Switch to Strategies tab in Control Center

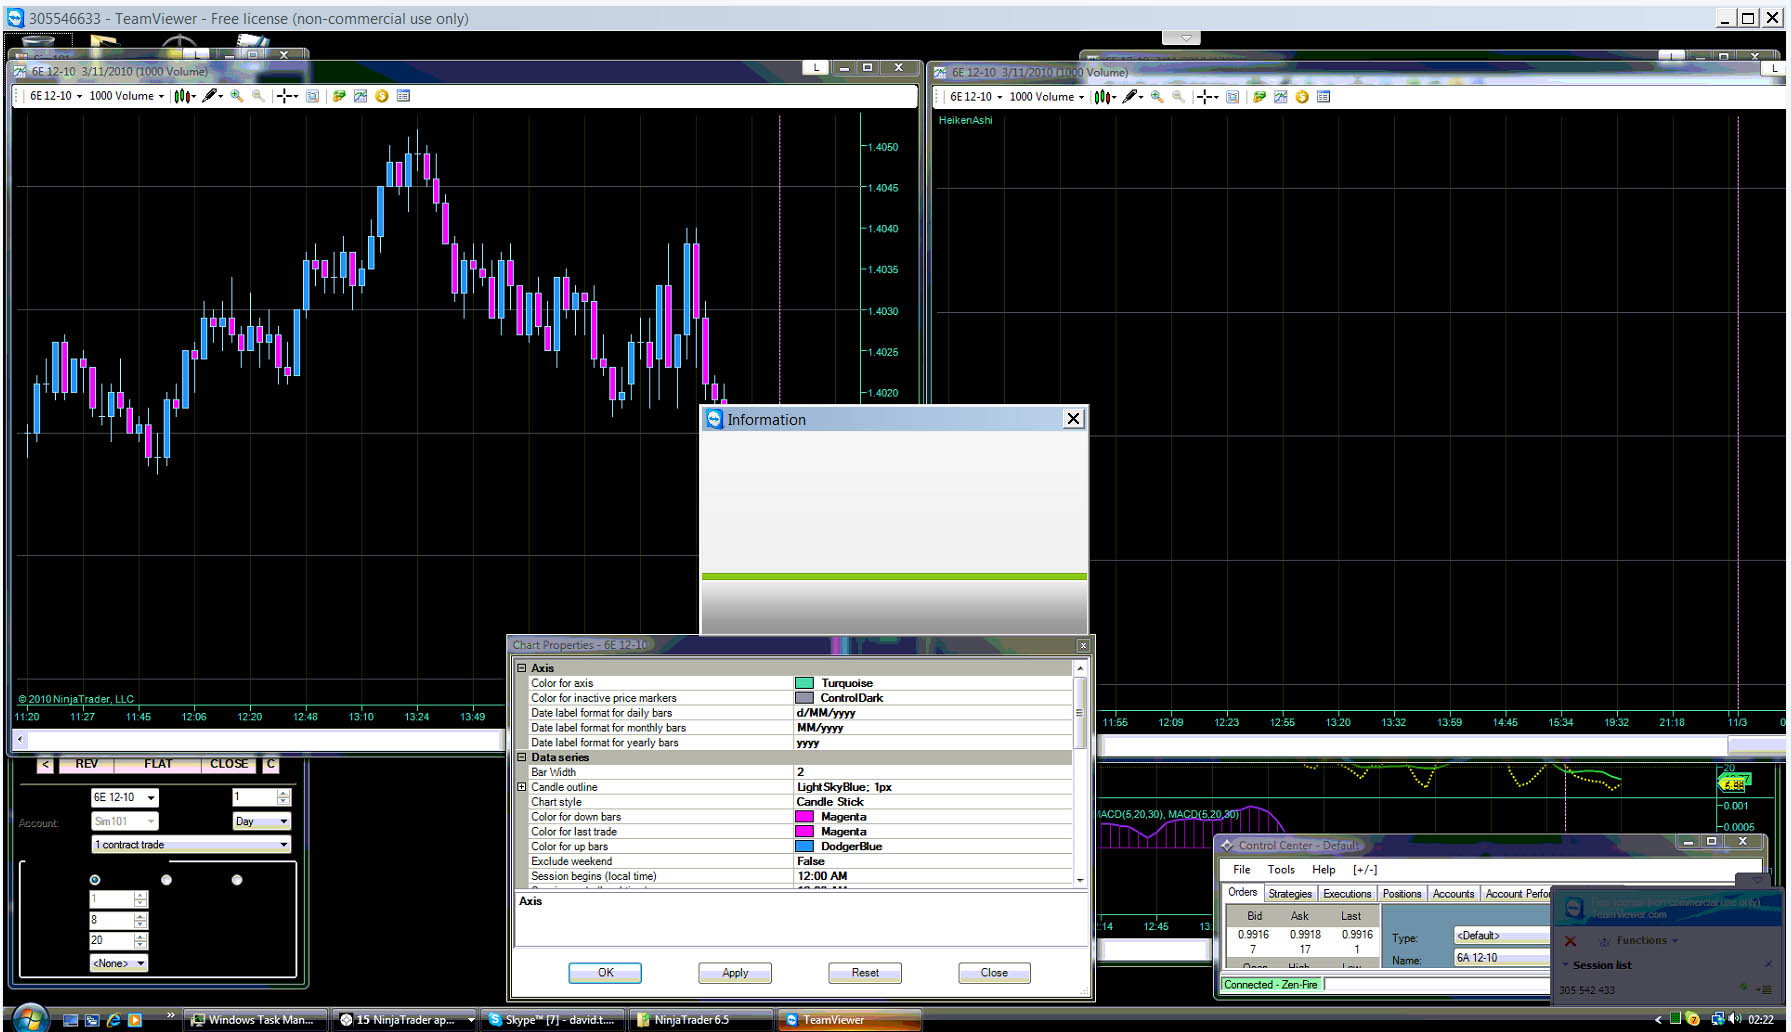tap(1290, 894)
